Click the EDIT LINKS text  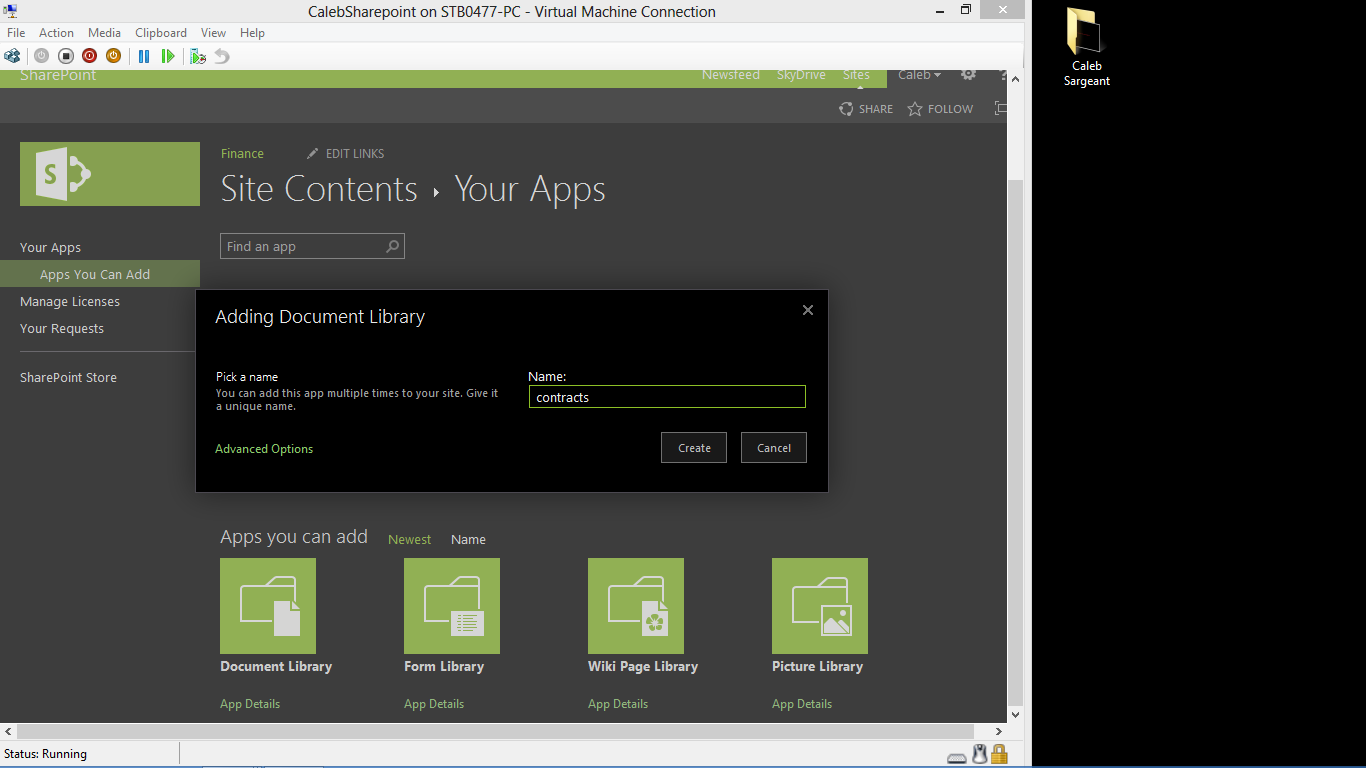point(355,153)
